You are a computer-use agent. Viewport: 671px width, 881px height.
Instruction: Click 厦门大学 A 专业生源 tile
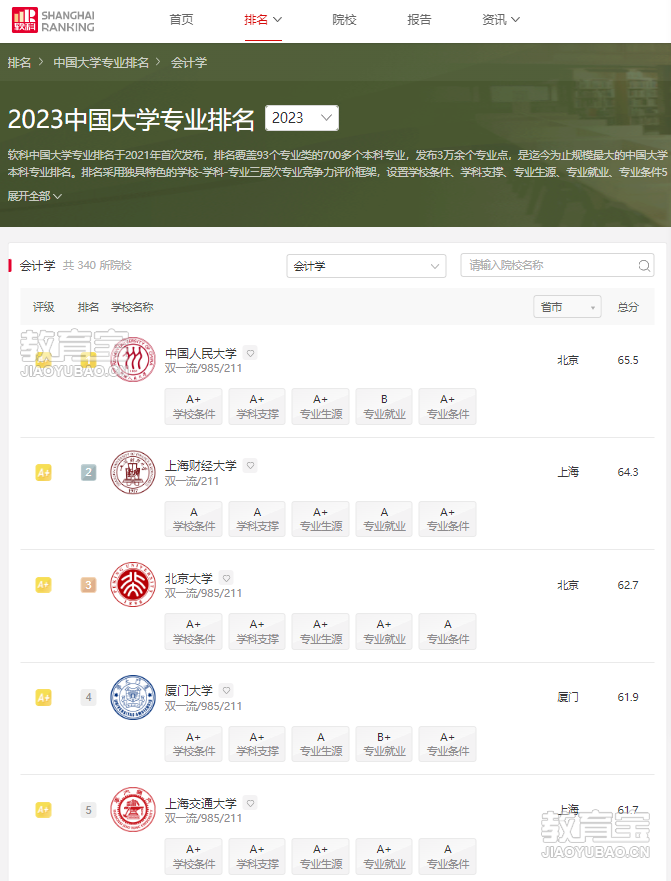[x=321, y=744]
